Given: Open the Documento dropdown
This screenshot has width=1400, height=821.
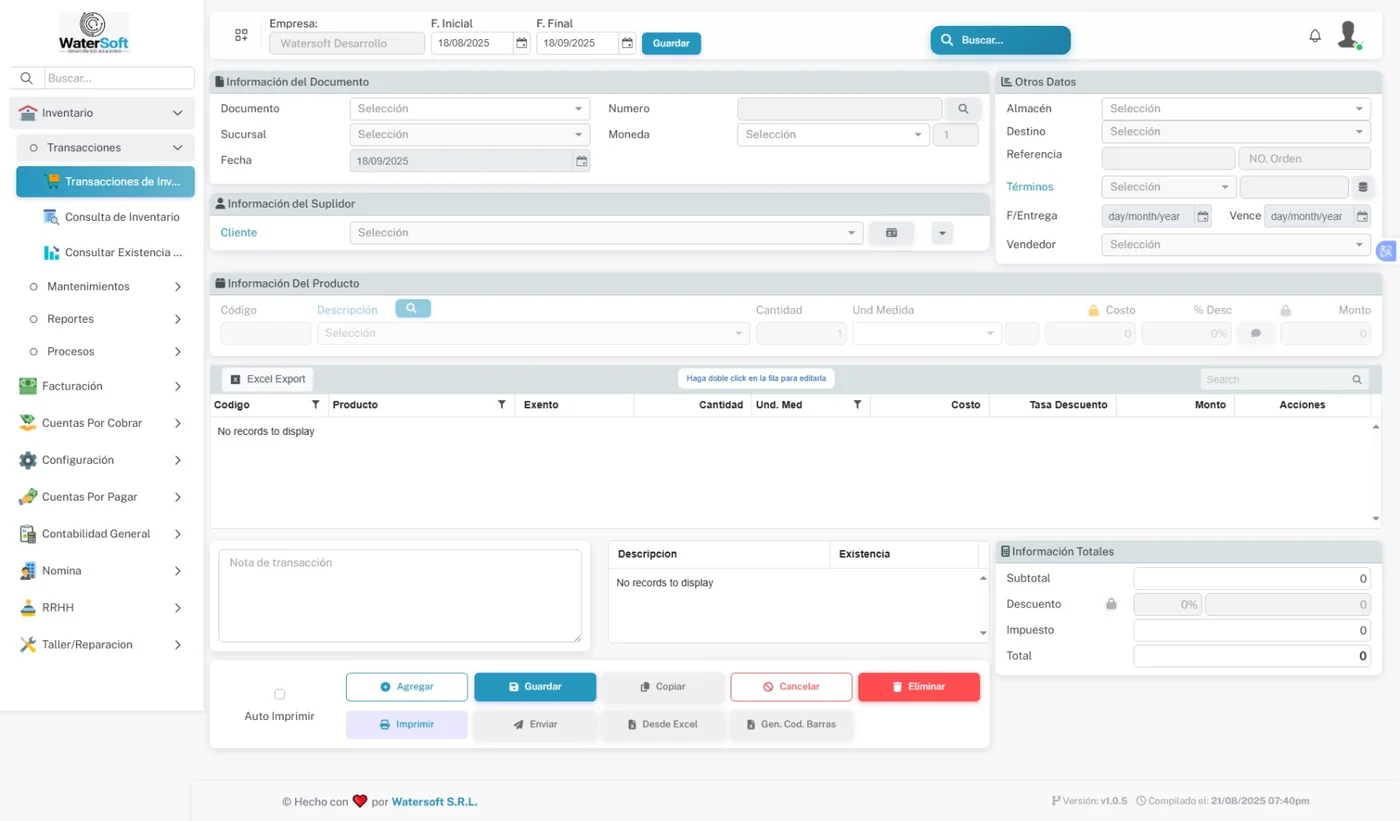Looking at the screenshot, I should (x=470, y=109).
